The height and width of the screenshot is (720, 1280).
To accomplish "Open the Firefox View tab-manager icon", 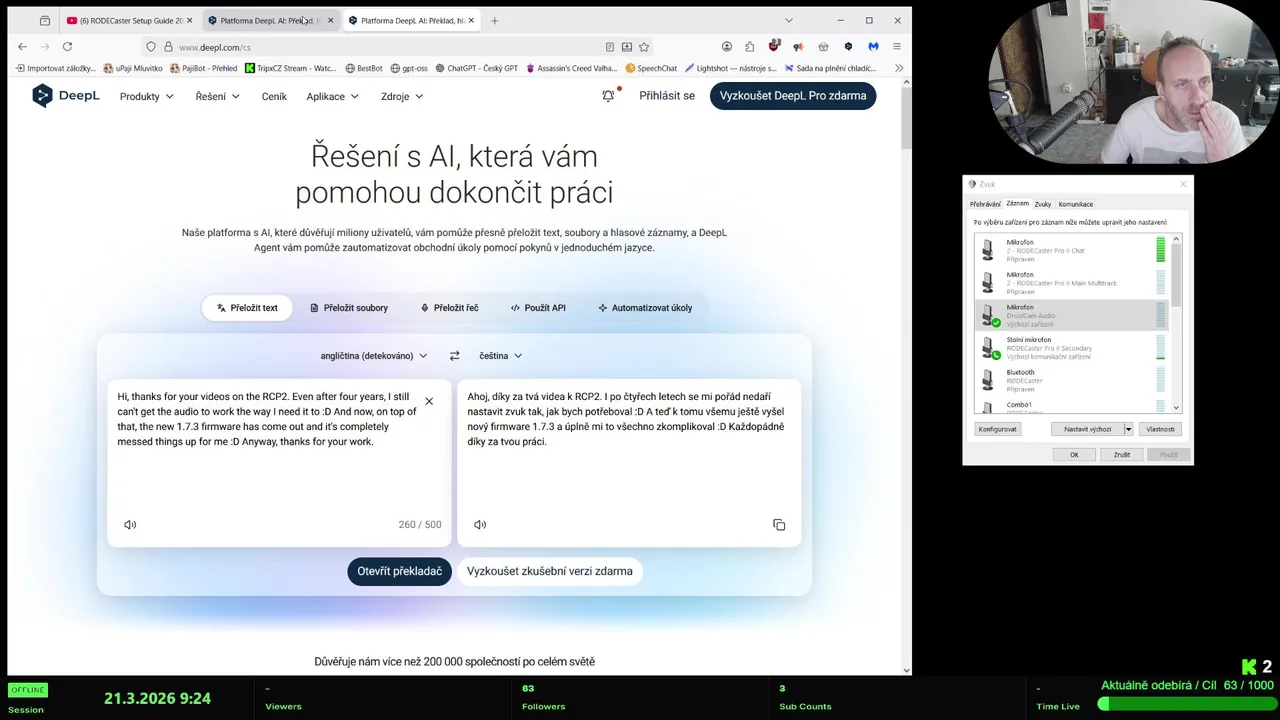I will coord(45,20).
